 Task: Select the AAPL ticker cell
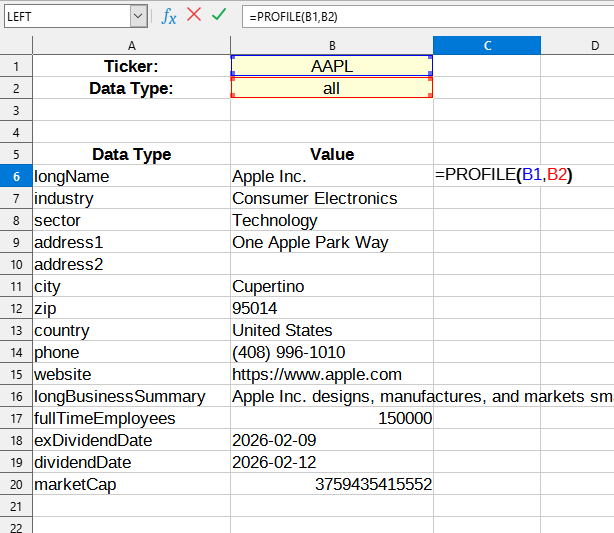click(331, 66)
